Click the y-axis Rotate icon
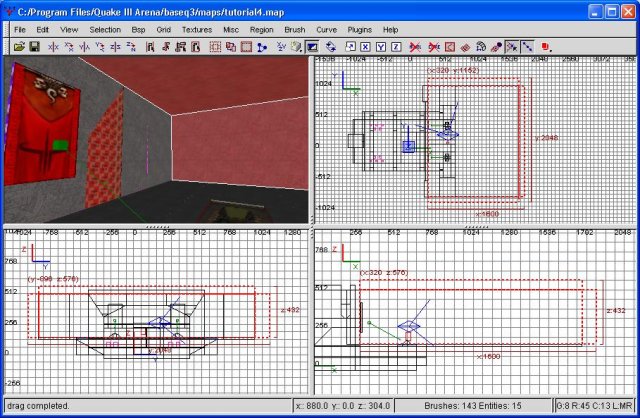This screenshot has height=418, width=640. (100, 47)
